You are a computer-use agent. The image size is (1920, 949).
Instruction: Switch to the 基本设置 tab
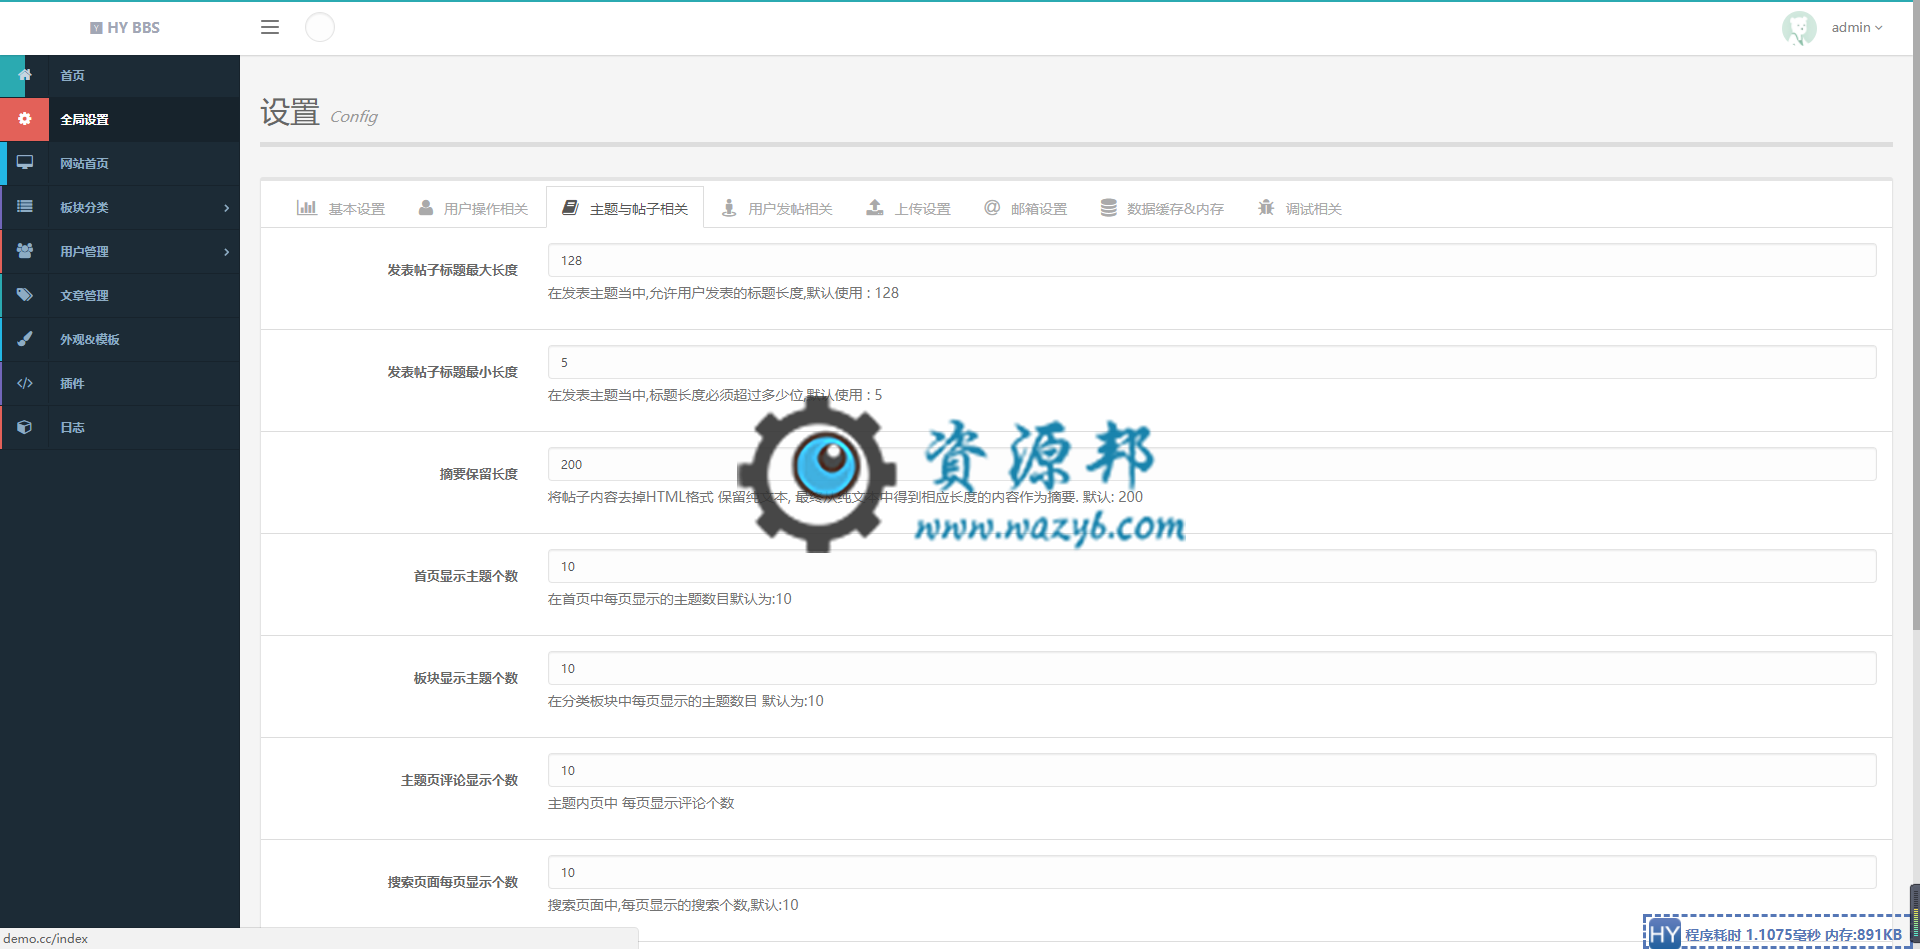tap(341, 208)
